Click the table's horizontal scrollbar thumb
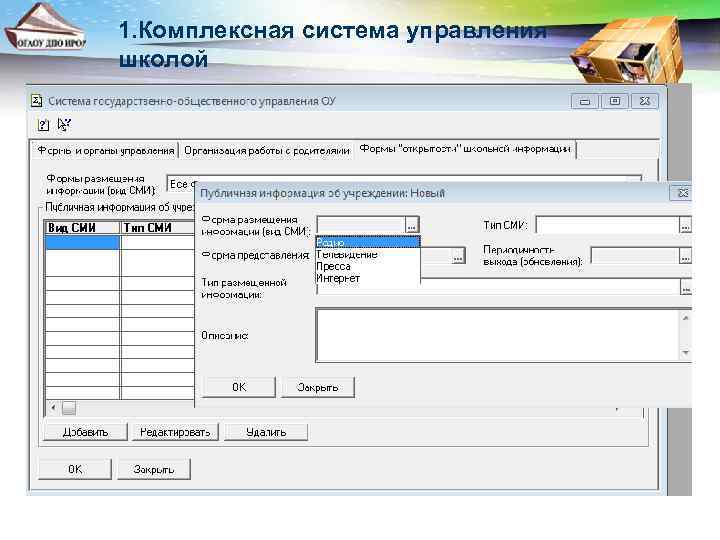The height and width of the screenshot is (540, 720). (x=69, y=408)
